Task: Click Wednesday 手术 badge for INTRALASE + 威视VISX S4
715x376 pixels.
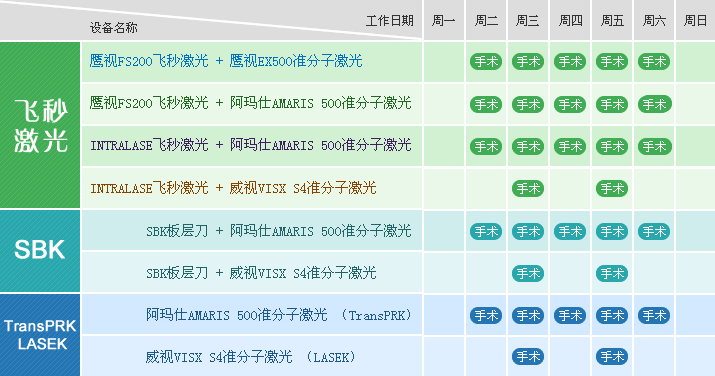Action: (528, 188)
